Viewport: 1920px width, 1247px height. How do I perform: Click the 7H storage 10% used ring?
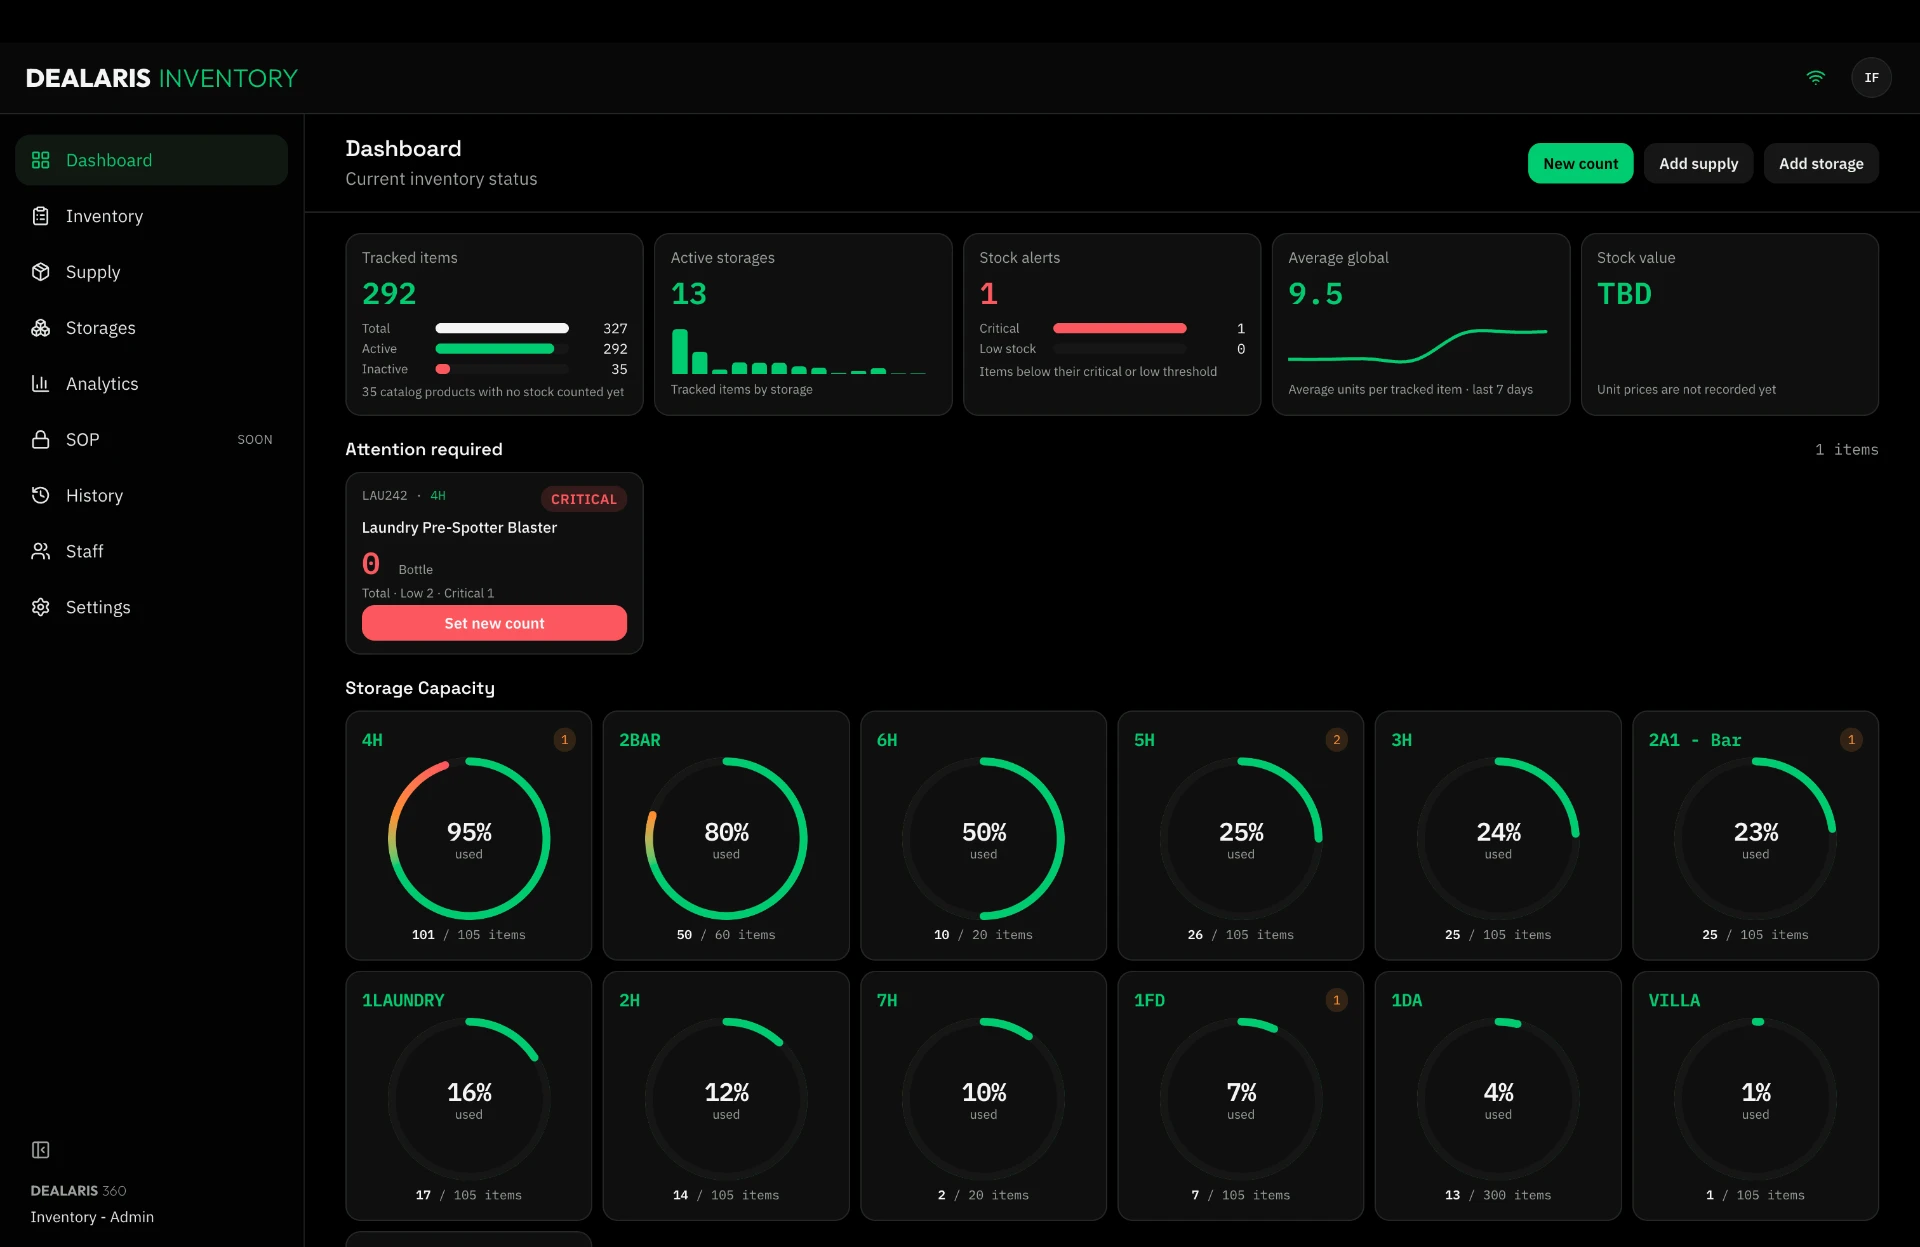click(x=983, y=1098)
